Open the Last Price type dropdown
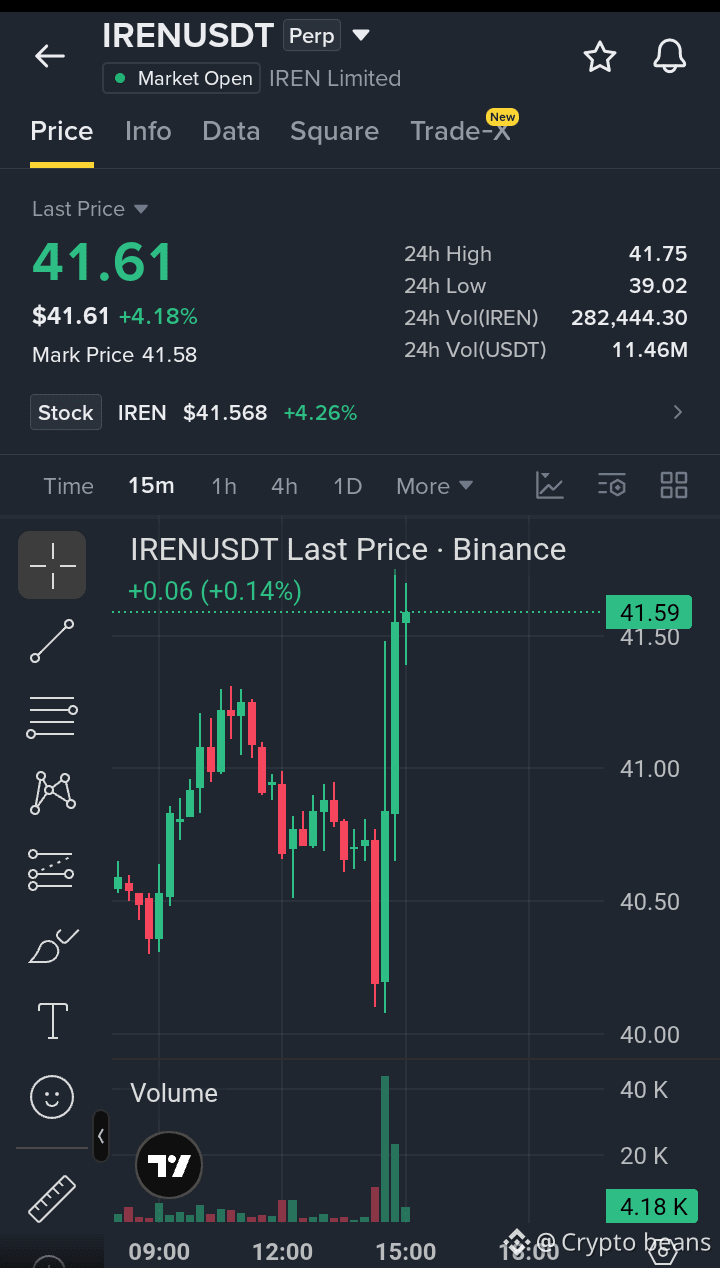720x1268 pixels. click(x=90, y=209)
